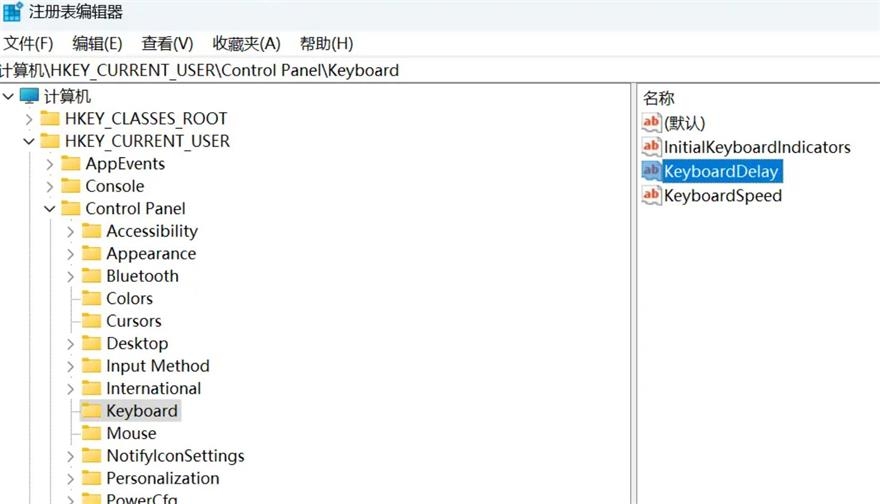Expand the Desktop key arrow
The width and height of the screenshot is (880, 504).
70,344
